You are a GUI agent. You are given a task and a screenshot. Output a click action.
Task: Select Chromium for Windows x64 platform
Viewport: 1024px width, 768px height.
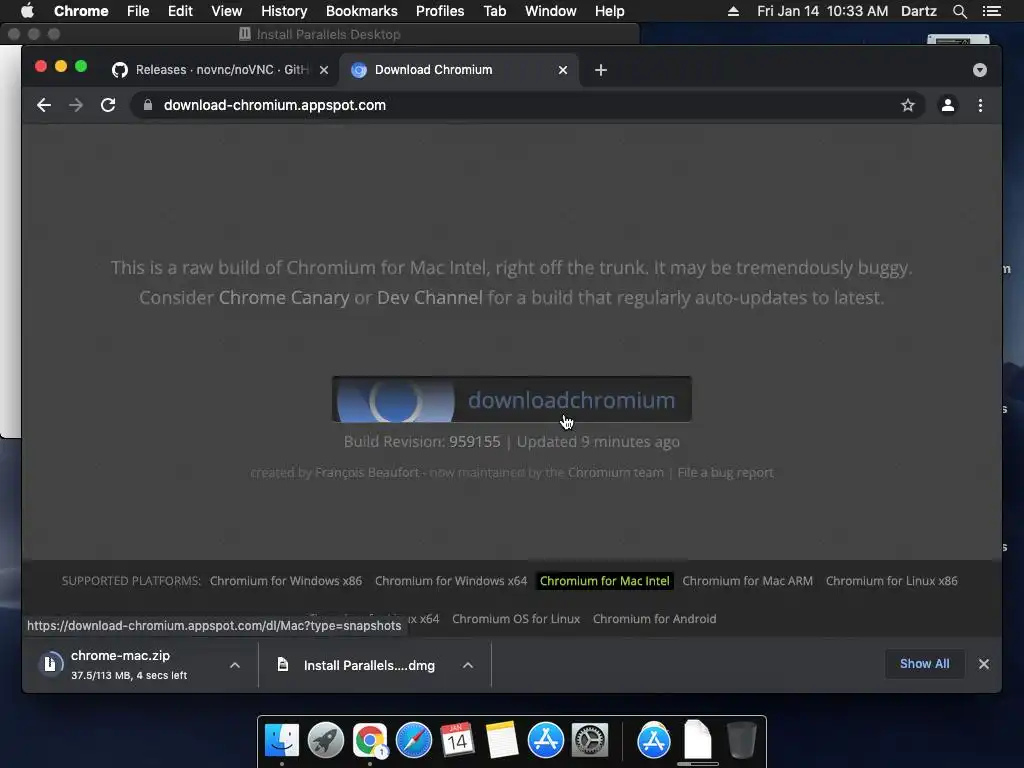pyautogui.click(x=451, y=581)
